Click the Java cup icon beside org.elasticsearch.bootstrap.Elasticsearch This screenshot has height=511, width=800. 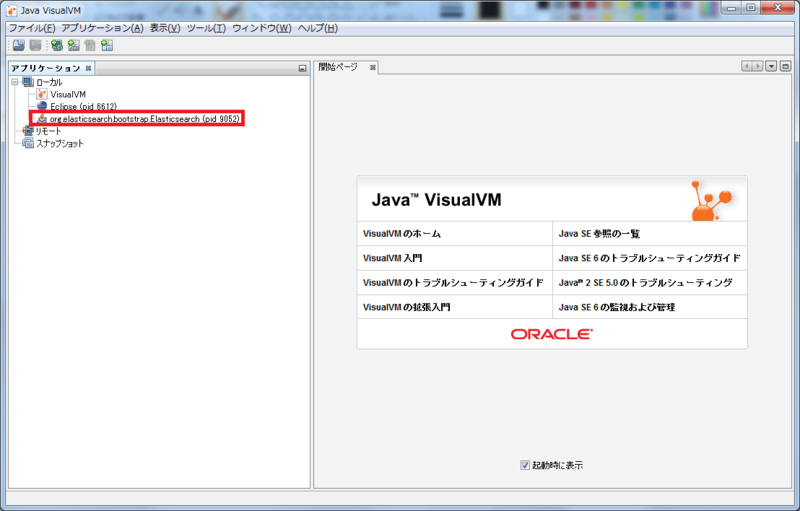[42, 118]
